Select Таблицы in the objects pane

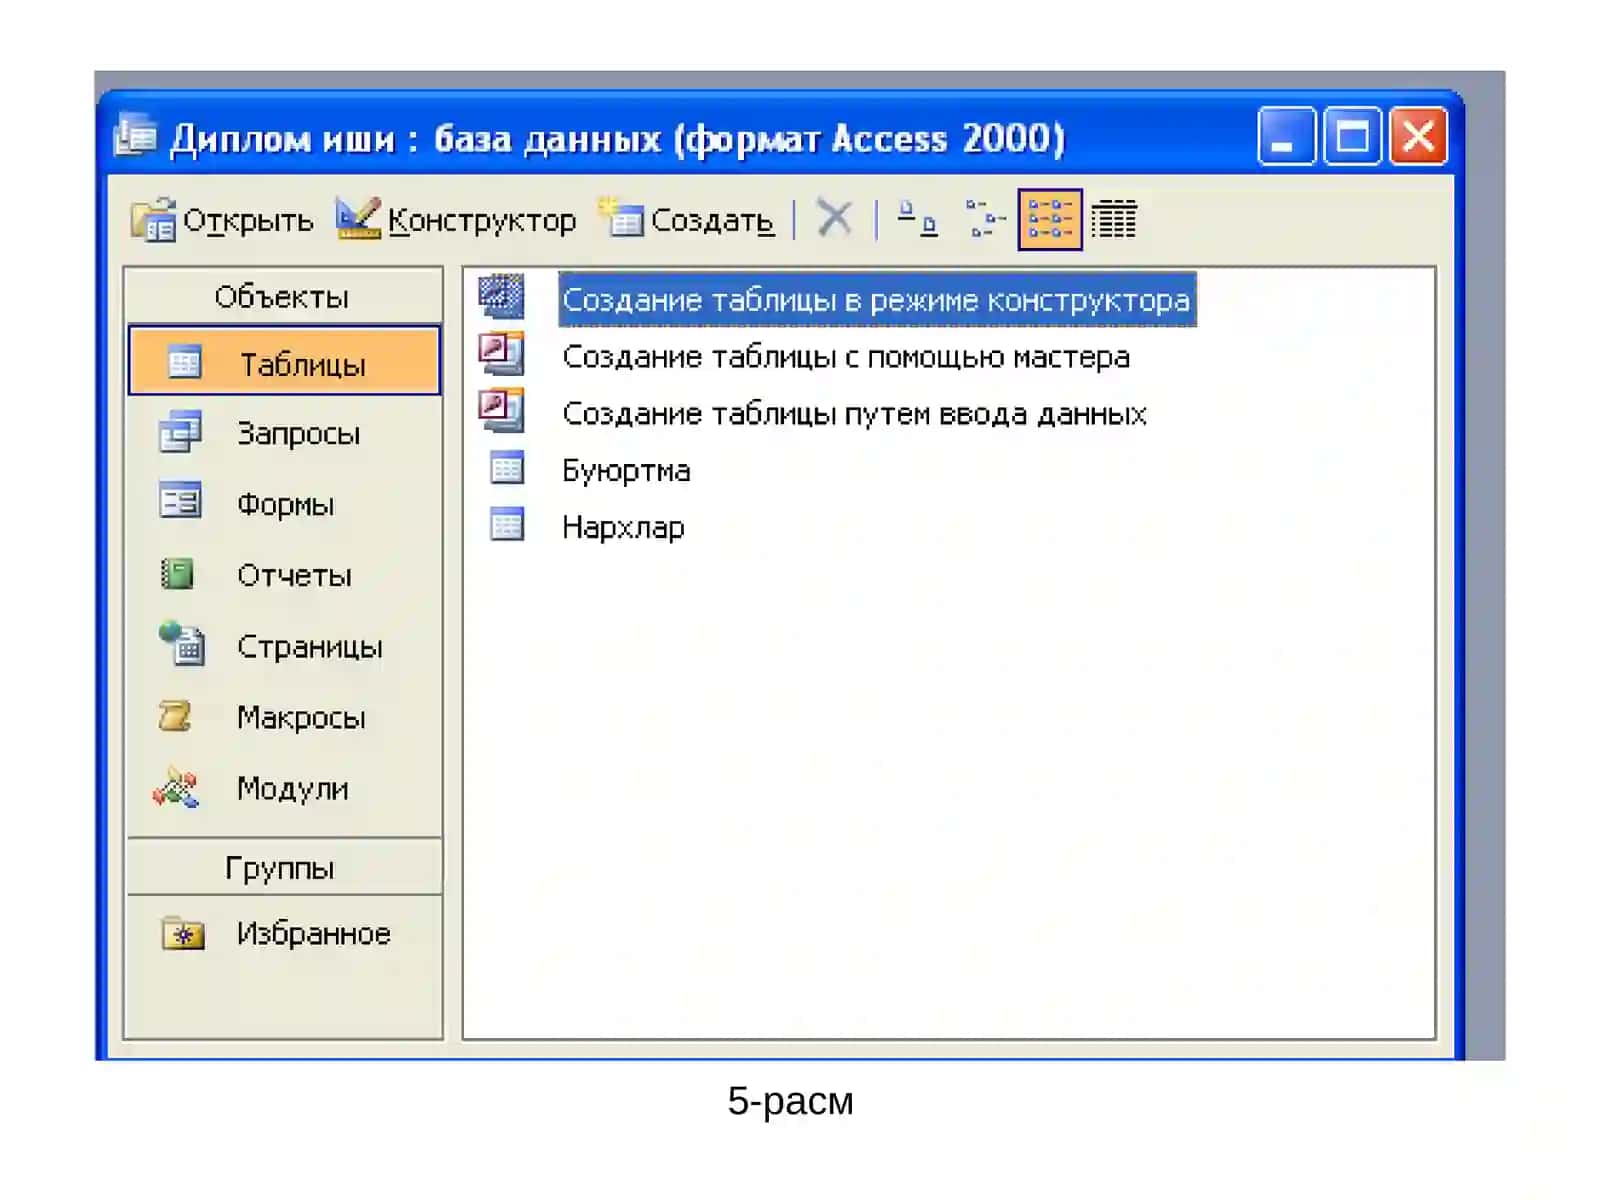pos(285,361)
